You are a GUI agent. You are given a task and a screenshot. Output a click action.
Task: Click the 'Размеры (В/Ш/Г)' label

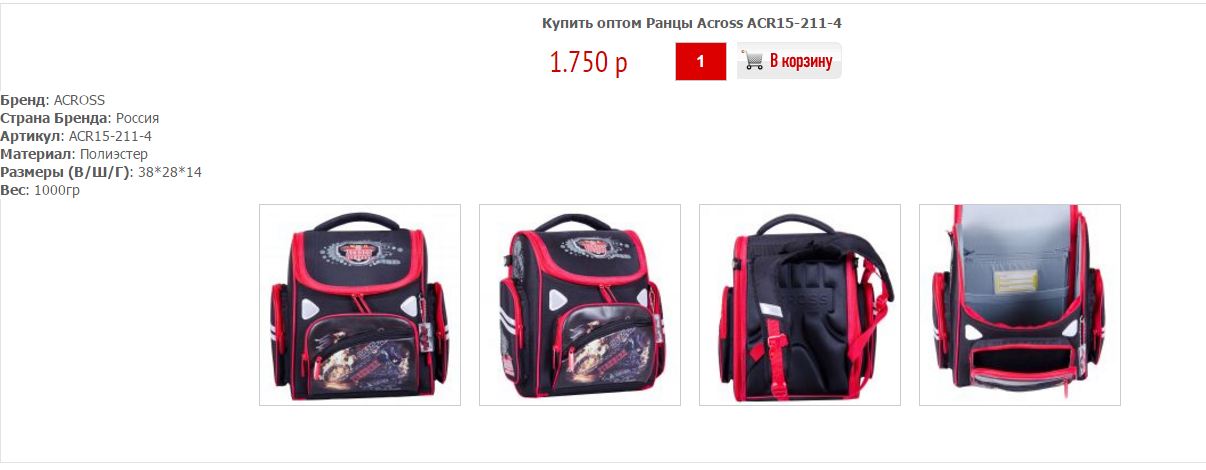(x=66, y=172)
